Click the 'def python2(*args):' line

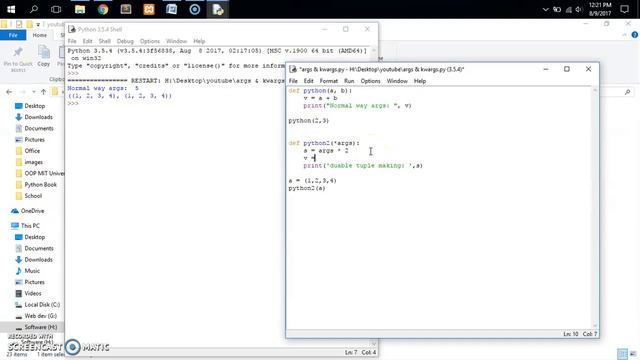[x=324, y=143]
